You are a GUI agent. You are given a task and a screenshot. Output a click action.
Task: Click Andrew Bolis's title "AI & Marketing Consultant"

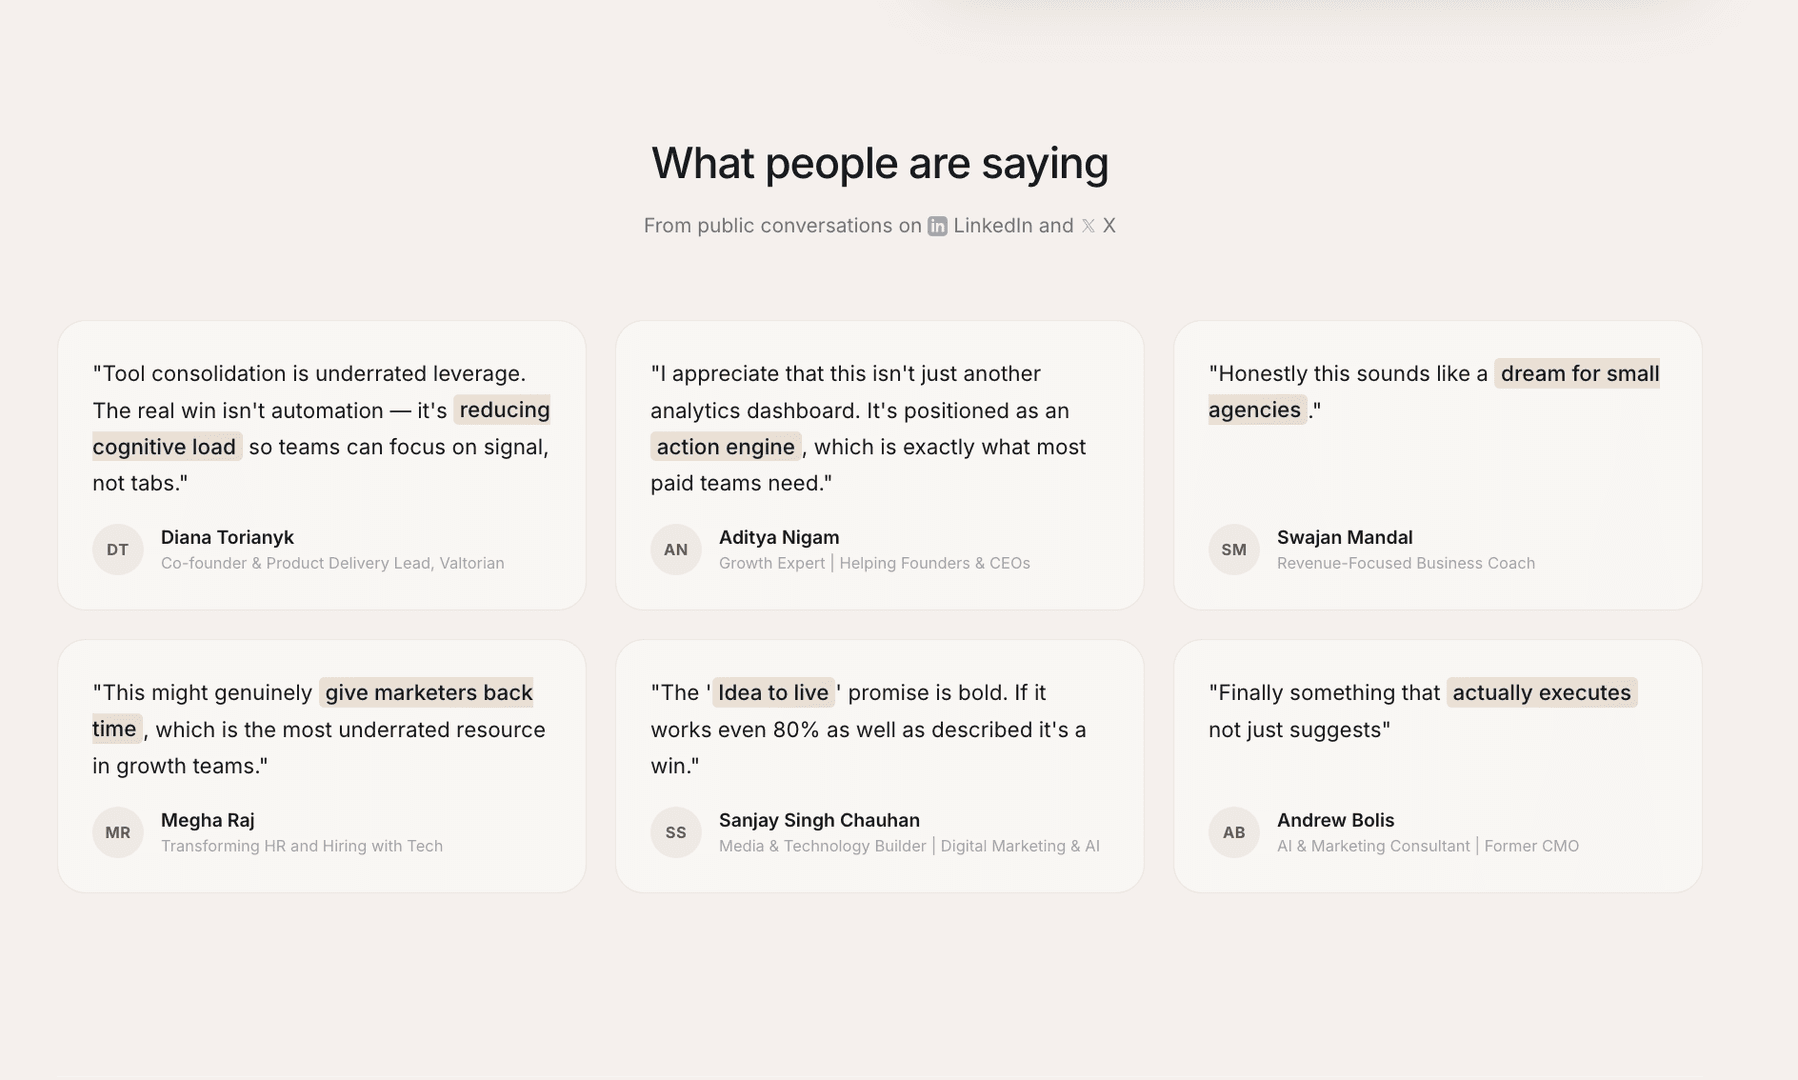(1373, 846)
